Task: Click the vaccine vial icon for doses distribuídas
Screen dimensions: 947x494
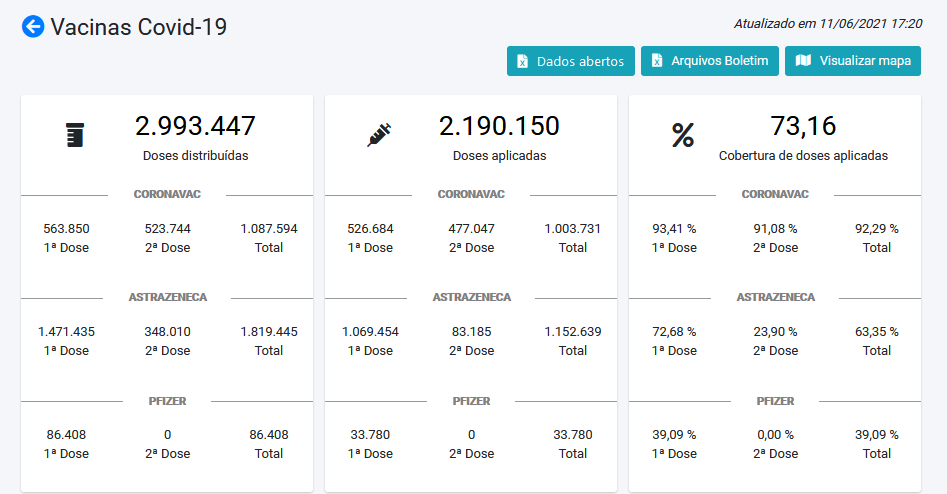Action: click(75, 135)
